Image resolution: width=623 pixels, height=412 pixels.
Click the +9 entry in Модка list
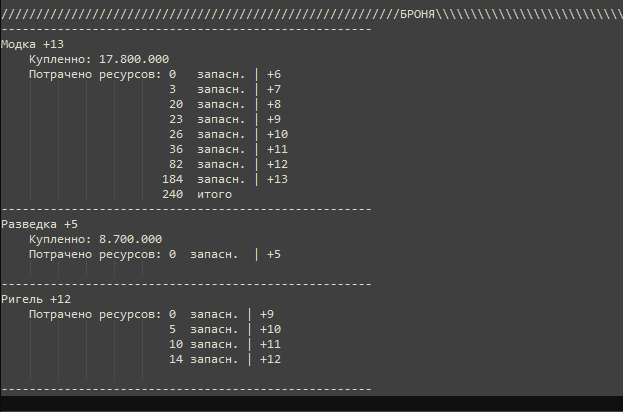pyautogui.click(x=274, y=120)
